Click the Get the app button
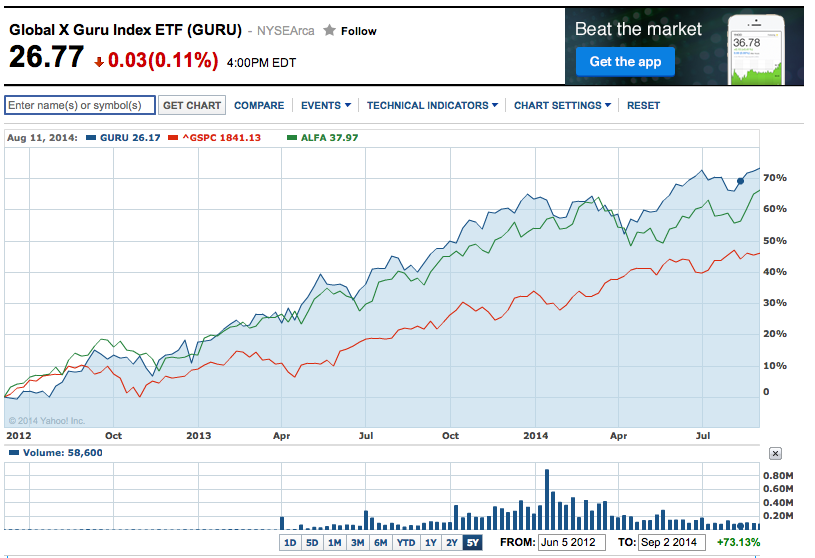The width and height of the screenshot is (815, 558). [626, 62]
